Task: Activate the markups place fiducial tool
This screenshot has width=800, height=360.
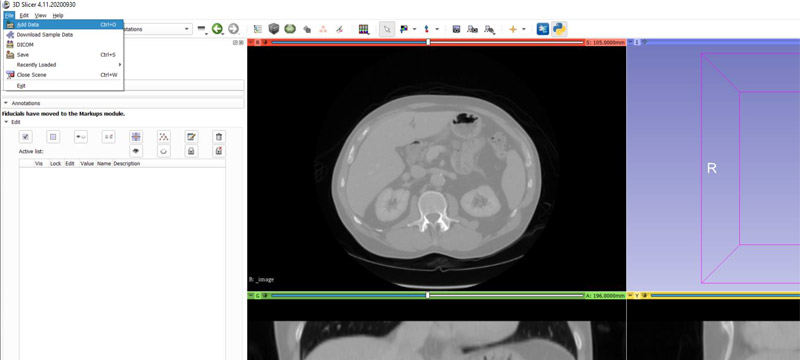Action: pos(427,29)
